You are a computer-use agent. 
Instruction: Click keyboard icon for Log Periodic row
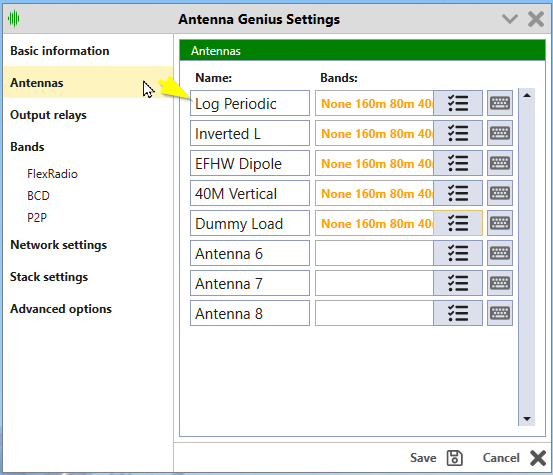point(500,103)
